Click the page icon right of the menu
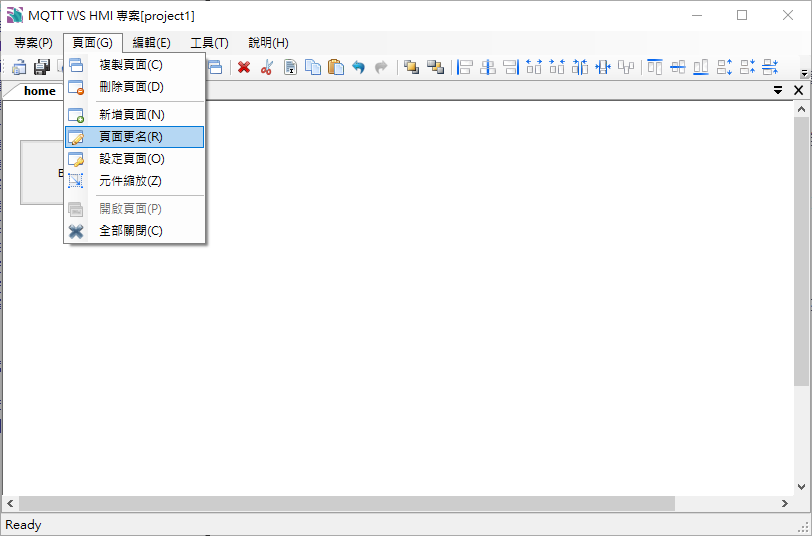Viewport: 812px width, 536px height. tap(215, 67)
